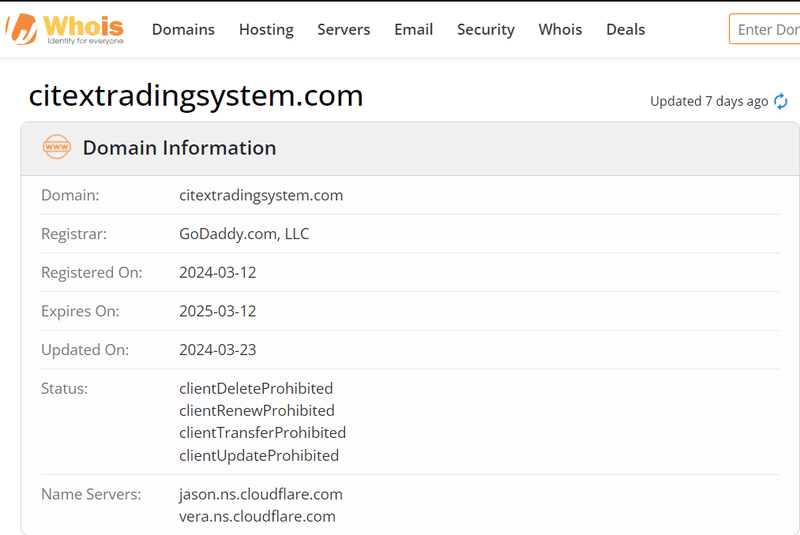Select the clientTransferProhibited status
This screenshot has width=800, height=535.
(263, 433)
